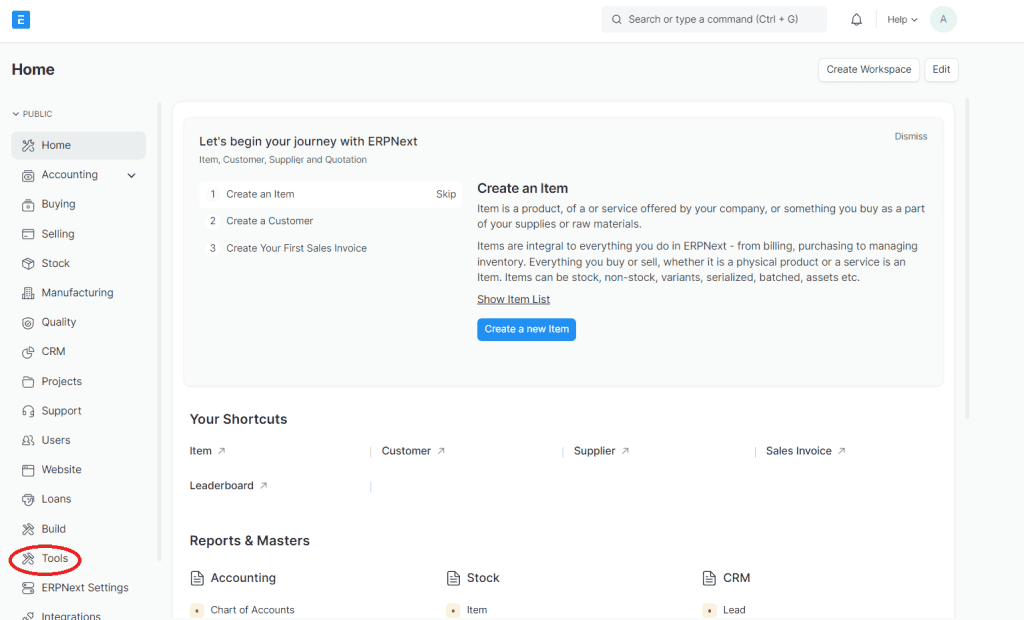The height and width of the screenshot is (620, 1024).
Task: Click the Manufacturing sidebar icon
Action: point(28,293)
